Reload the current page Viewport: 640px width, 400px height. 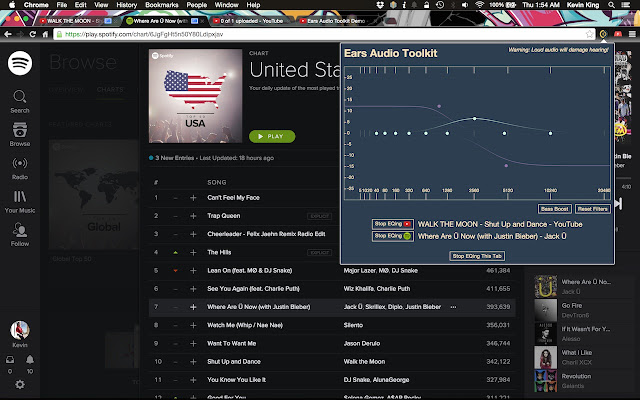33,34
